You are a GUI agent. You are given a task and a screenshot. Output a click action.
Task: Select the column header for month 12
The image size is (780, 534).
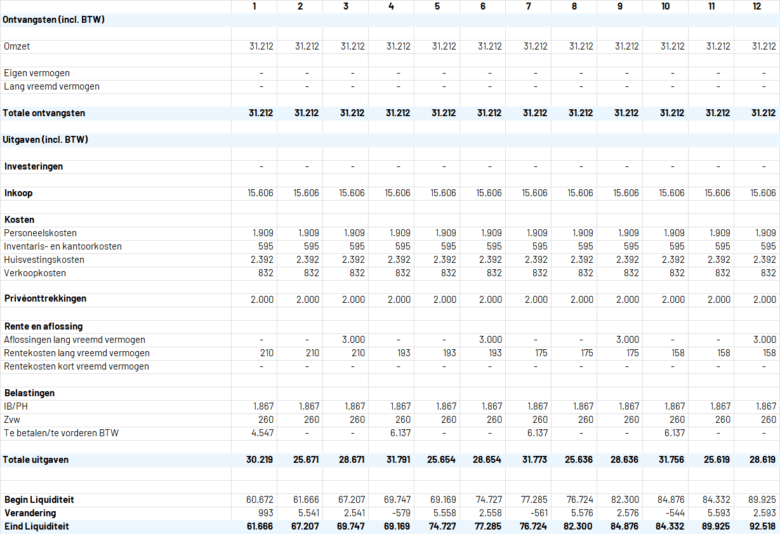[757, 7]
